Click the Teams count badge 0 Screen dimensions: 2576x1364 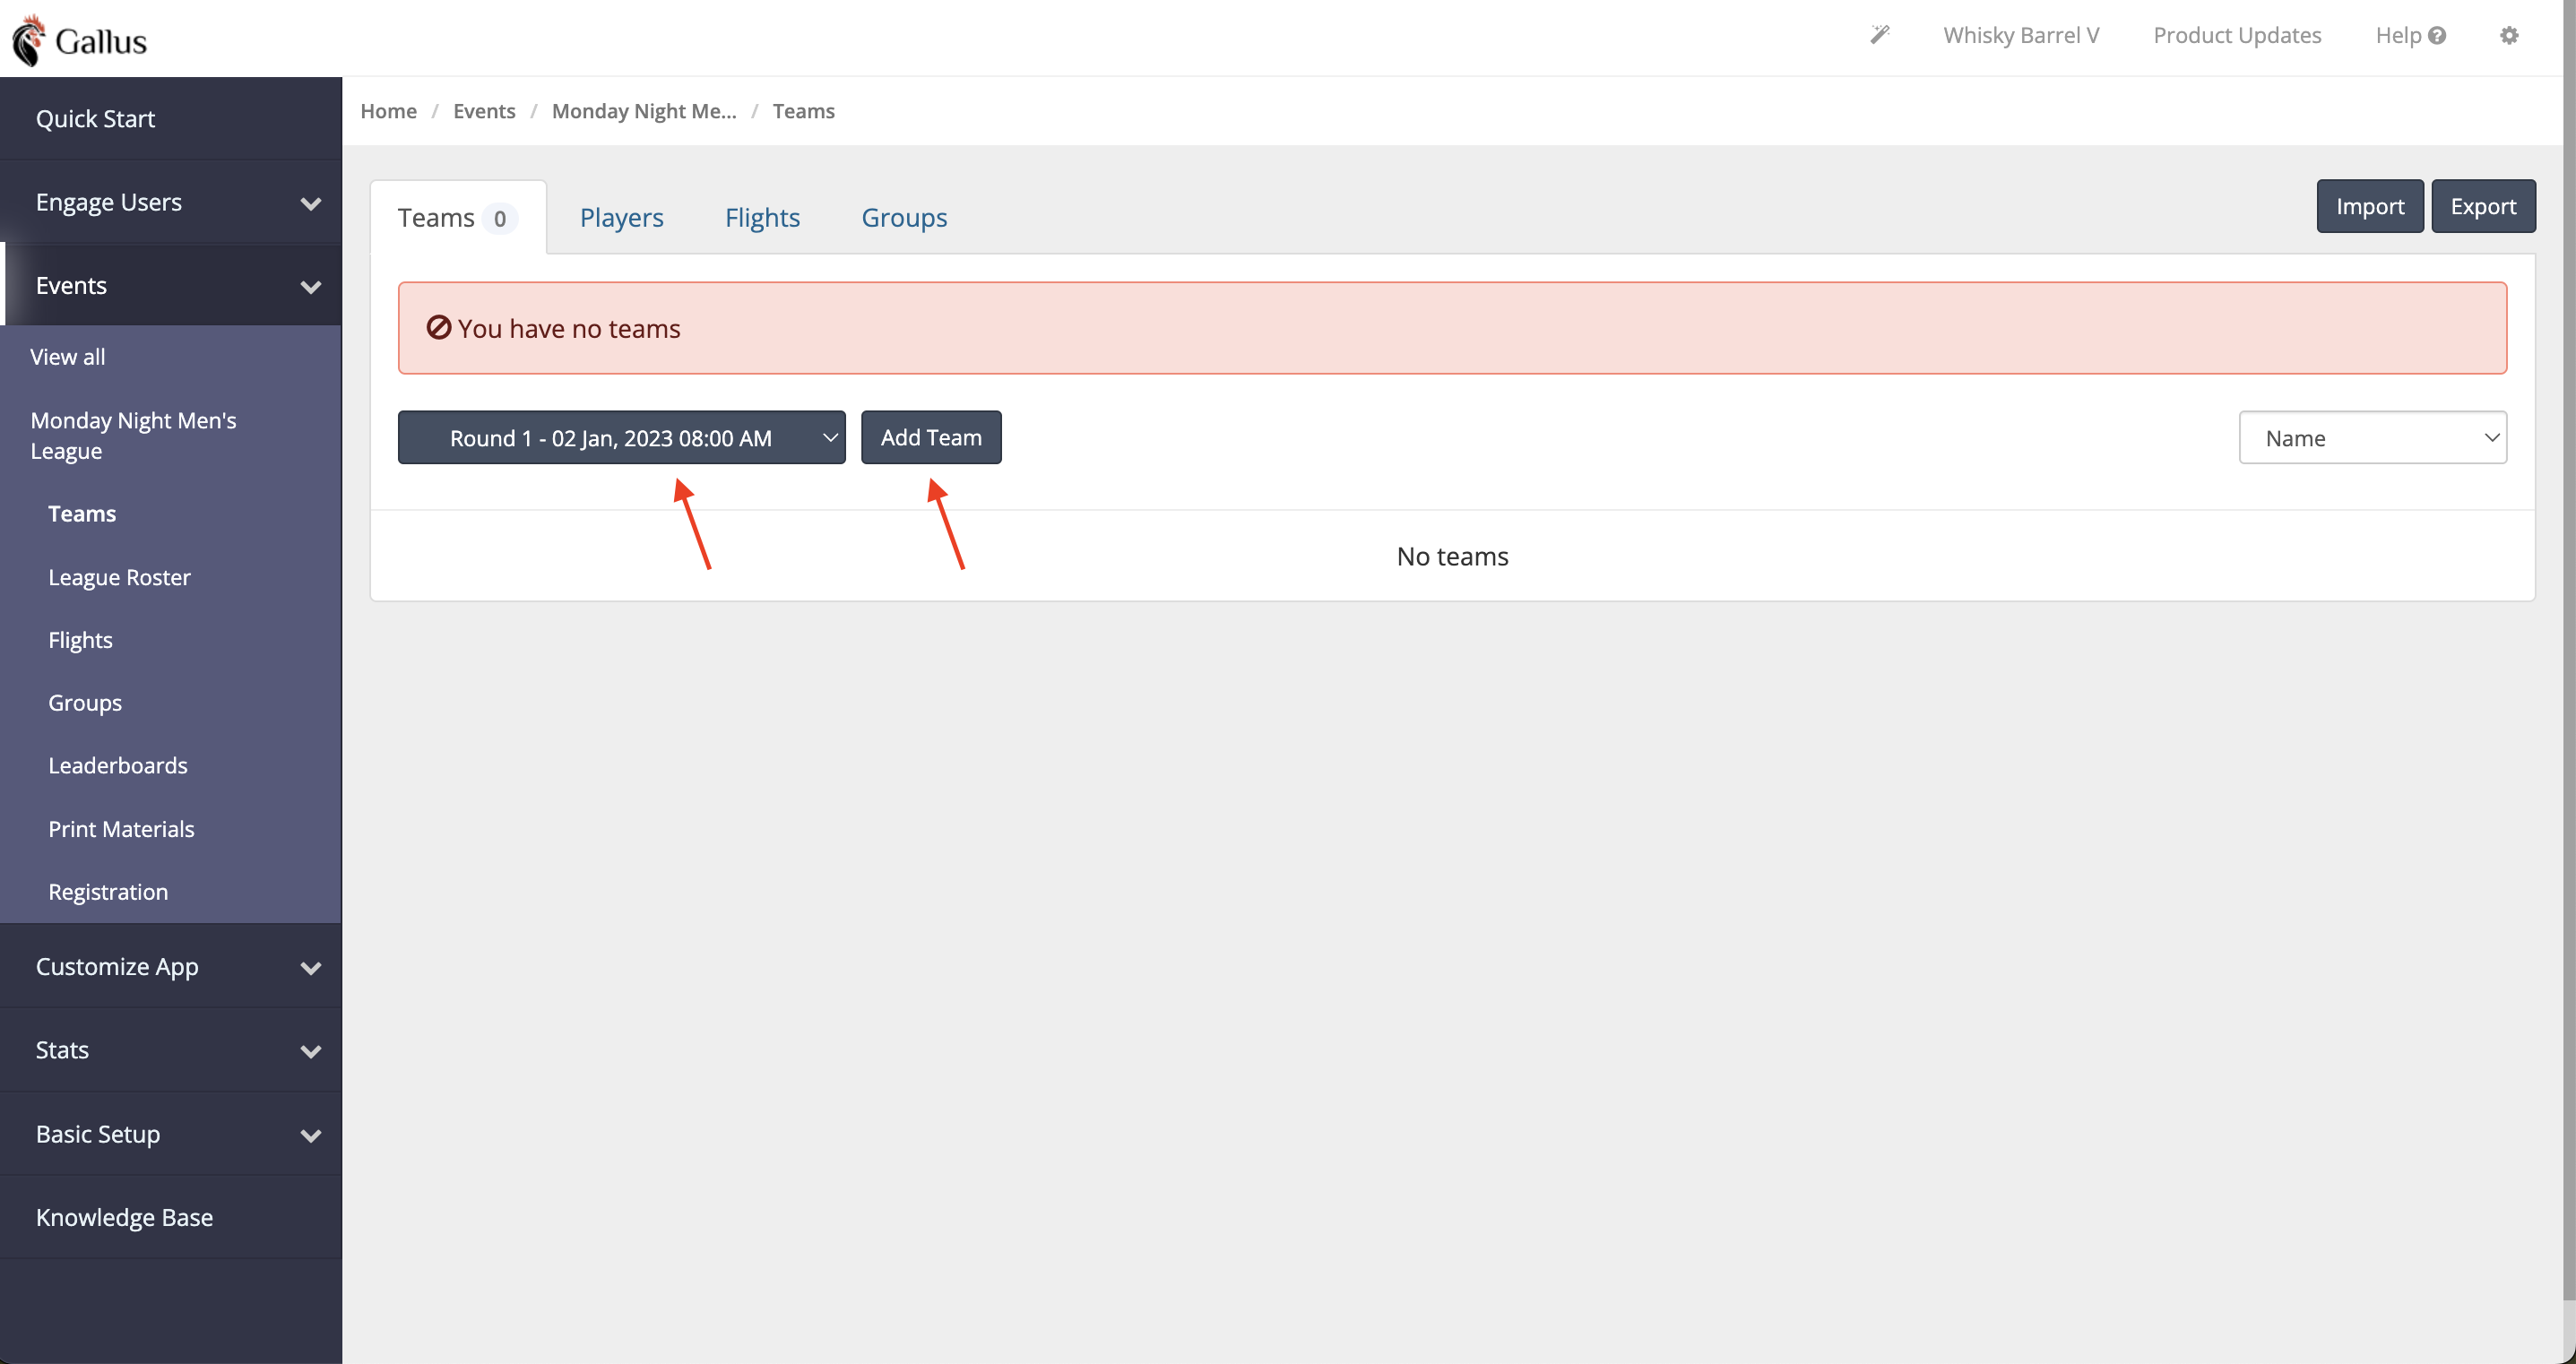pyautogui.click(x=499, y=218)
